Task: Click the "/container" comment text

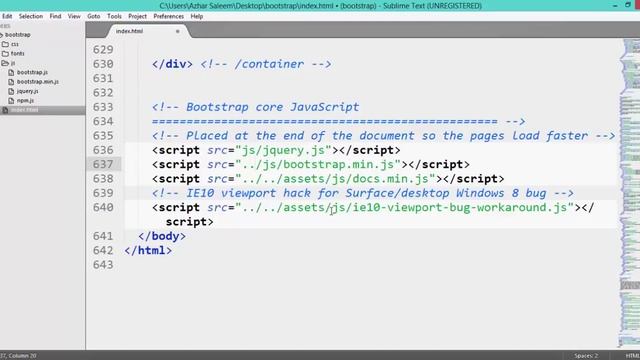Action: 269,64
